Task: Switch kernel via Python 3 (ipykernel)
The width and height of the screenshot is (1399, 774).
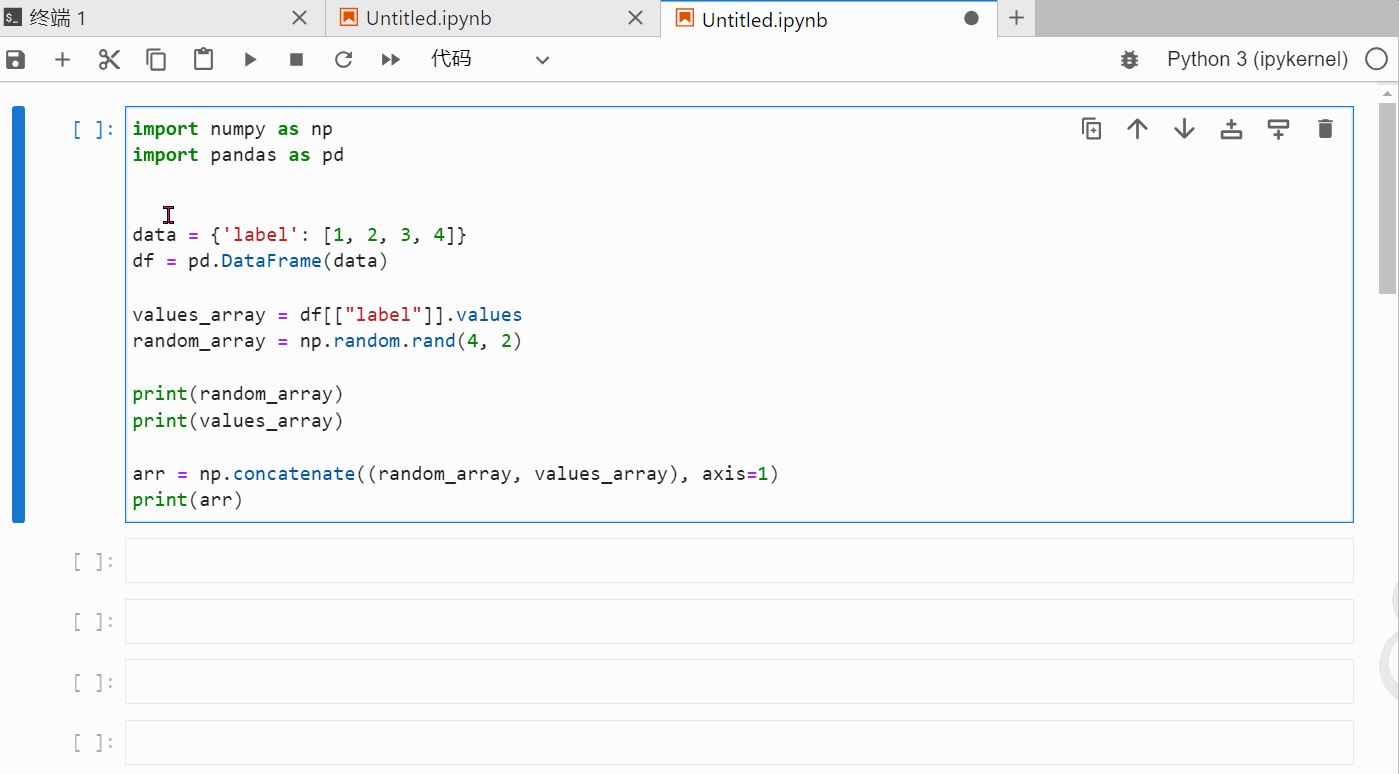Action: 1257,60
